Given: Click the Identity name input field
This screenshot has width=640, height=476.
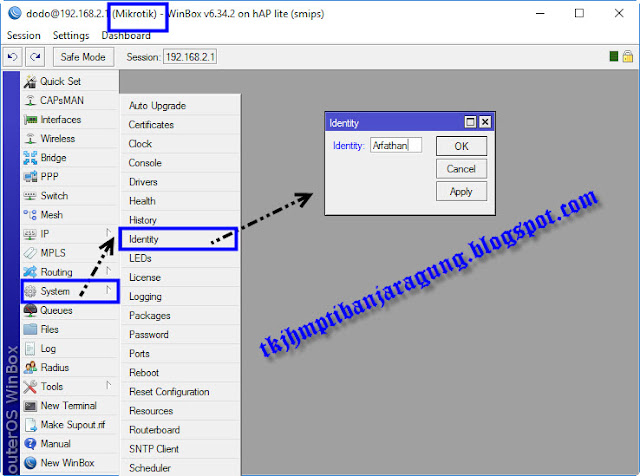Looking at the screenshot, I should coord(396,145).
